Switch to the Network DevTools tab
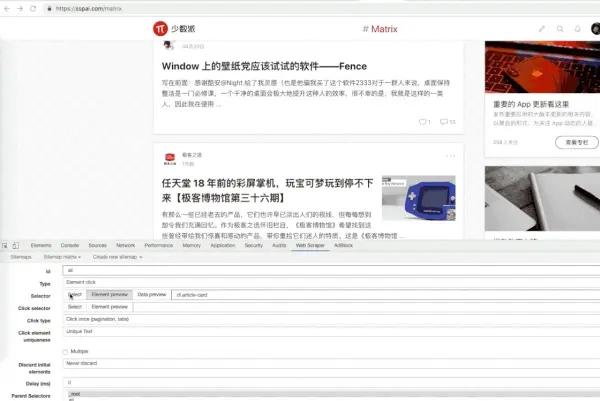Image resolution: width=600 pixels, height=401 pixels. [x=126, y=245]
